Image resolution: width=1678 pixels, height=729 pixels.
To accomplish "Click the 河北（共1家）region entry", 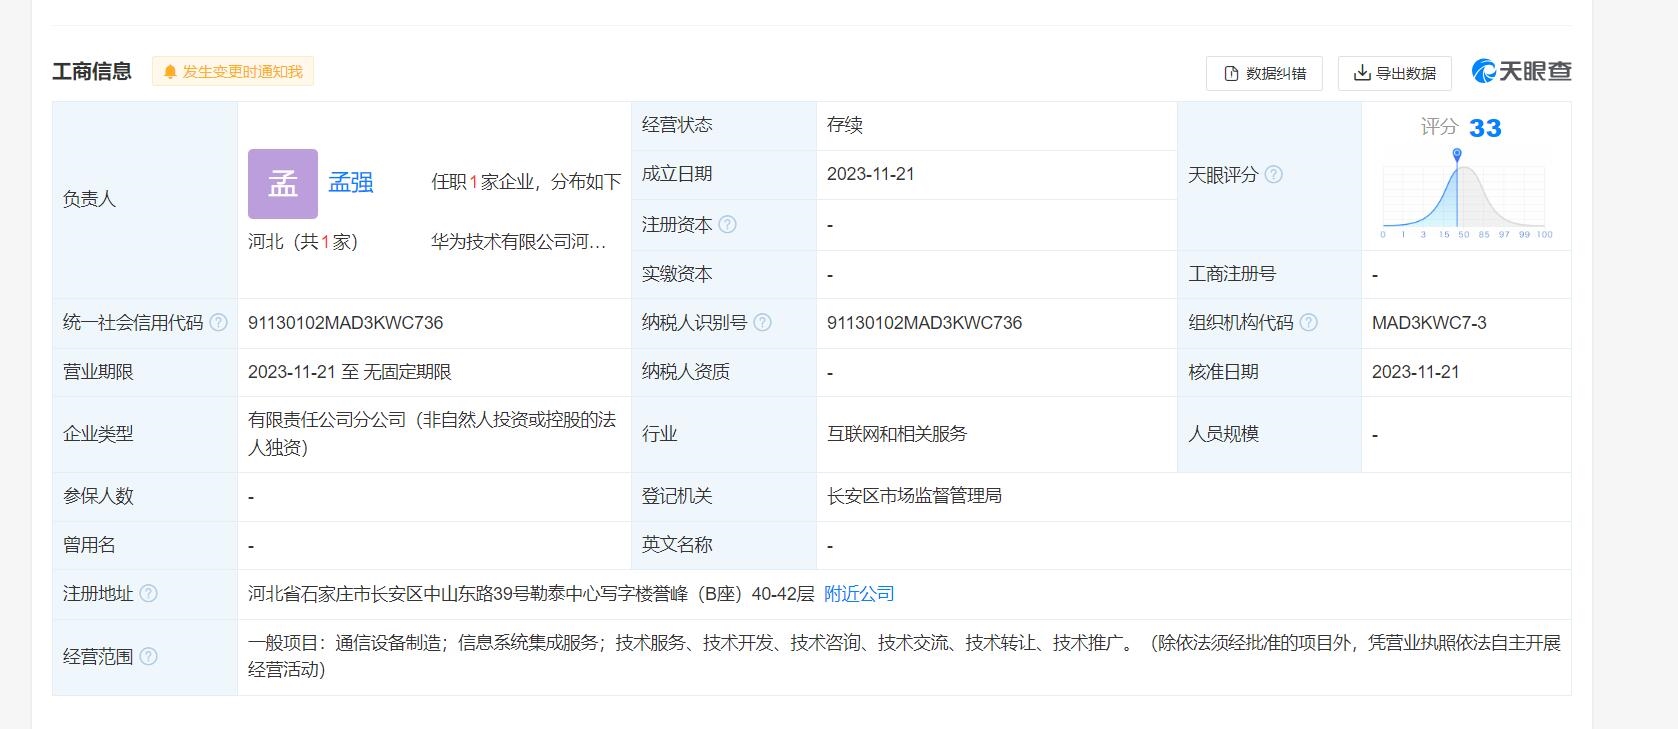I will [x=303, y=242].
